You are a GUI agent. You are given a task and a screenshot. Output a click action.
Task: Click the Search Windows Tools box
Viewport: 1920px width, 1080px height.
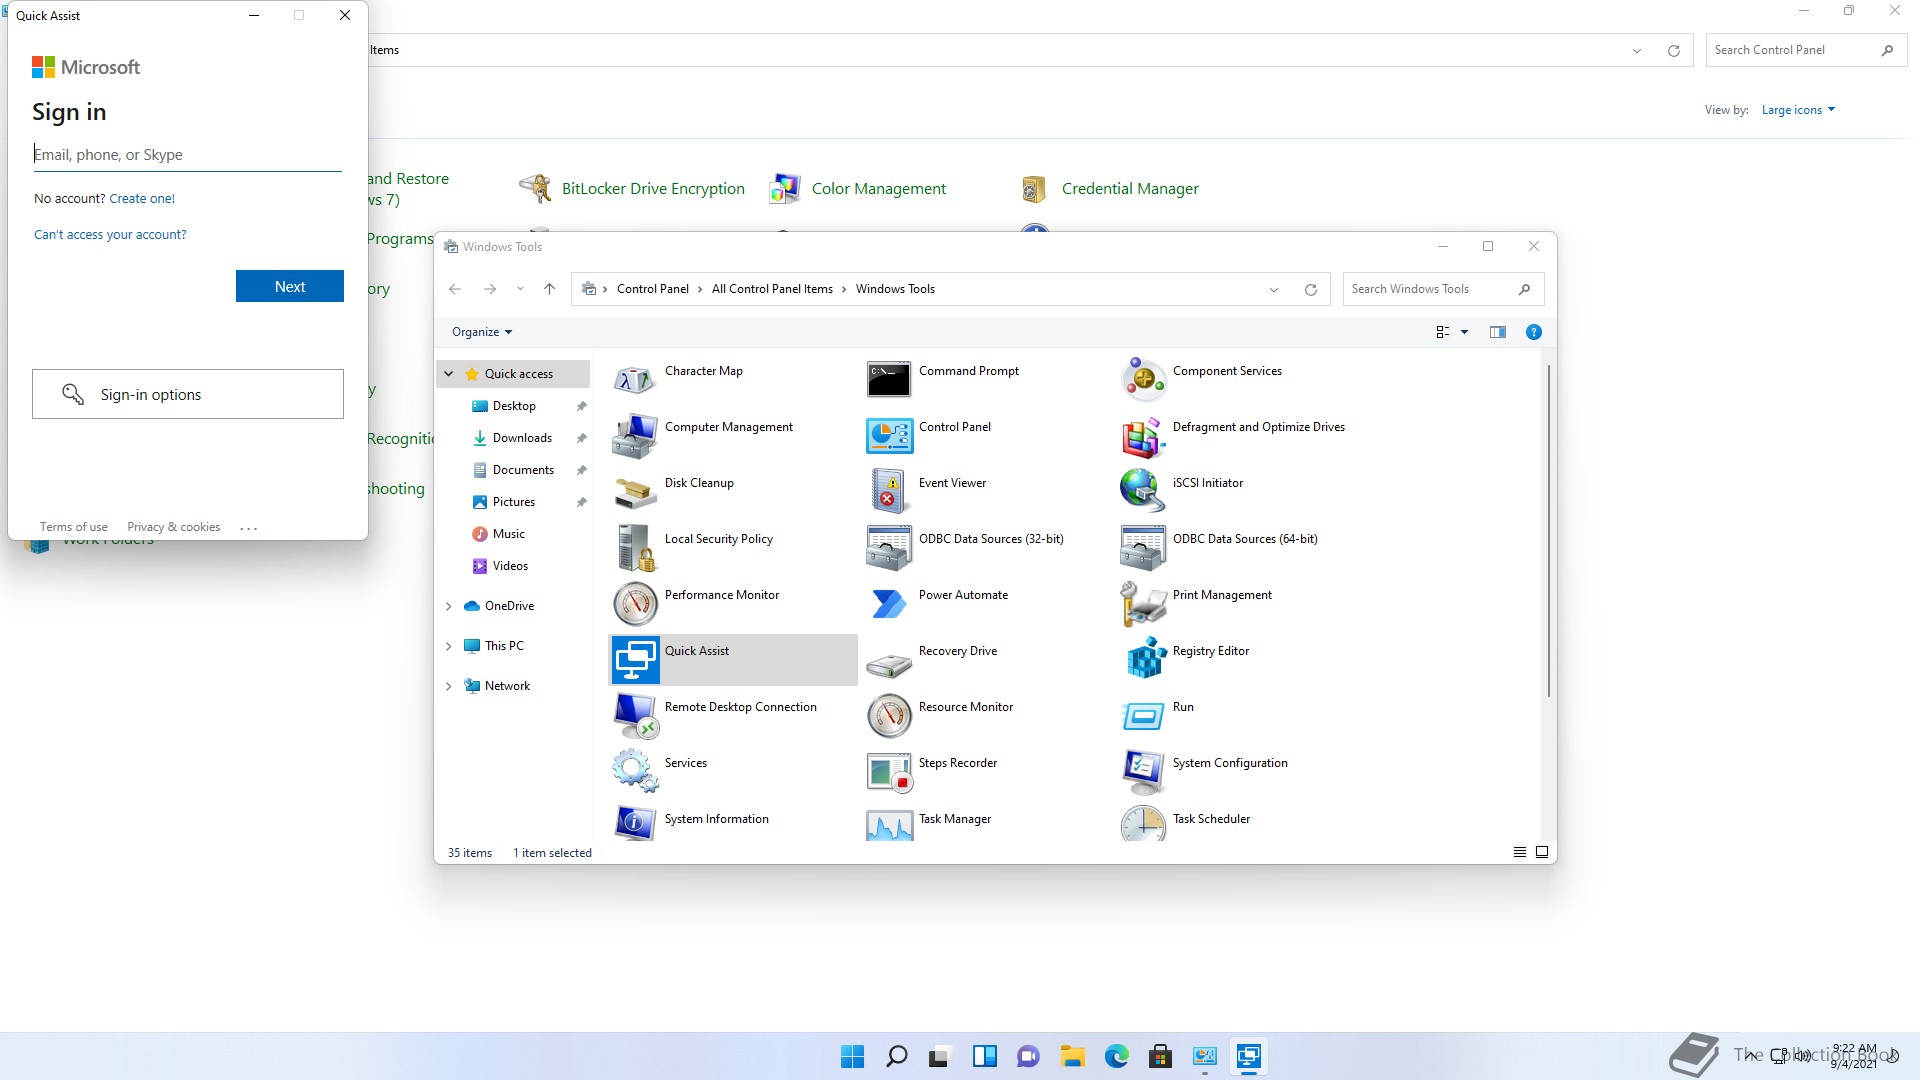point(1443,289)
